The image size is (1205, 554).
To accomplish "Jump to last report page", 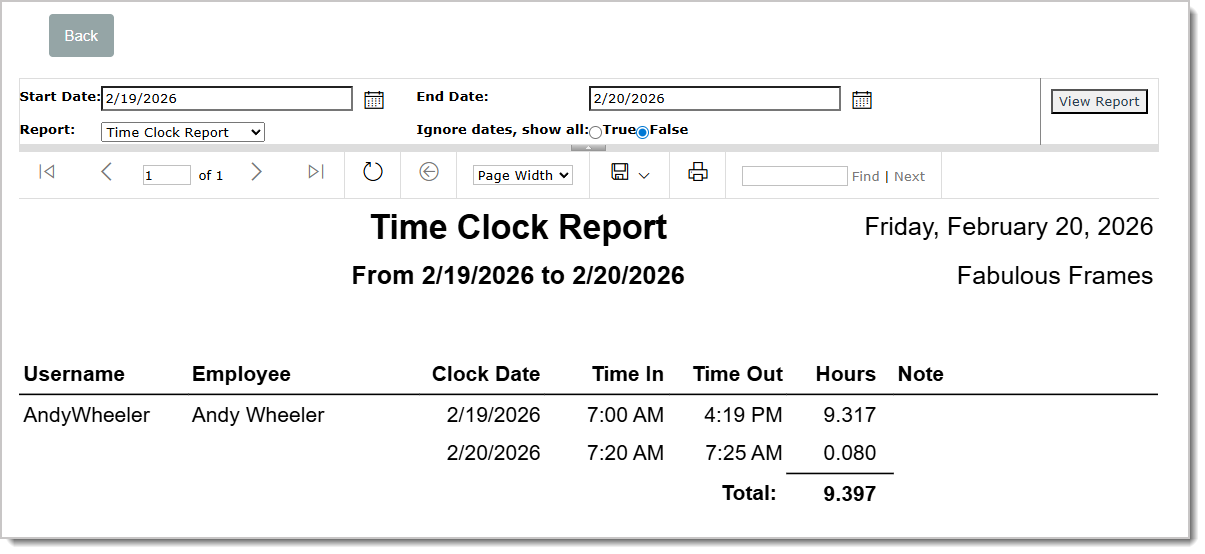I will click(x=316, y=172).
